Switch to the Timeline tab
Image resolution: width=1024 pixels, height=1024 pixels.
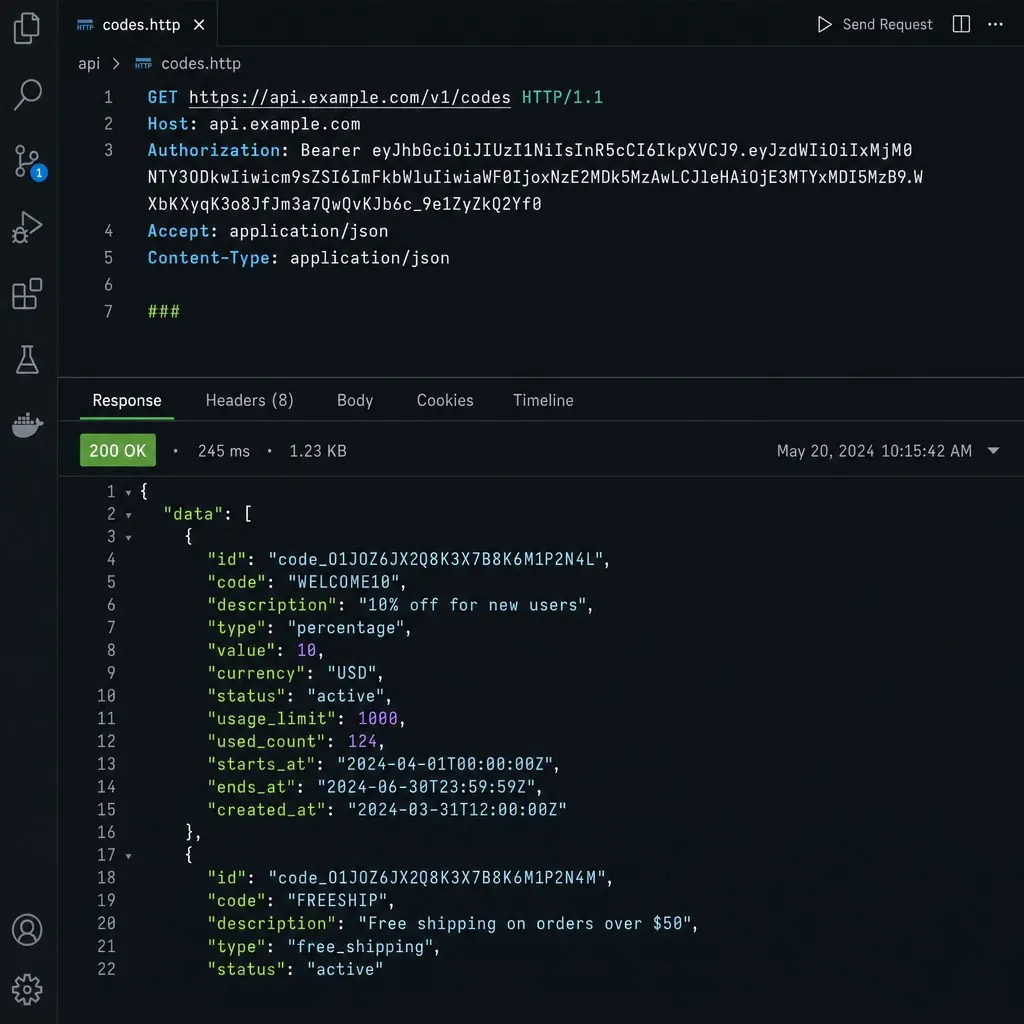tap(543, 400)
